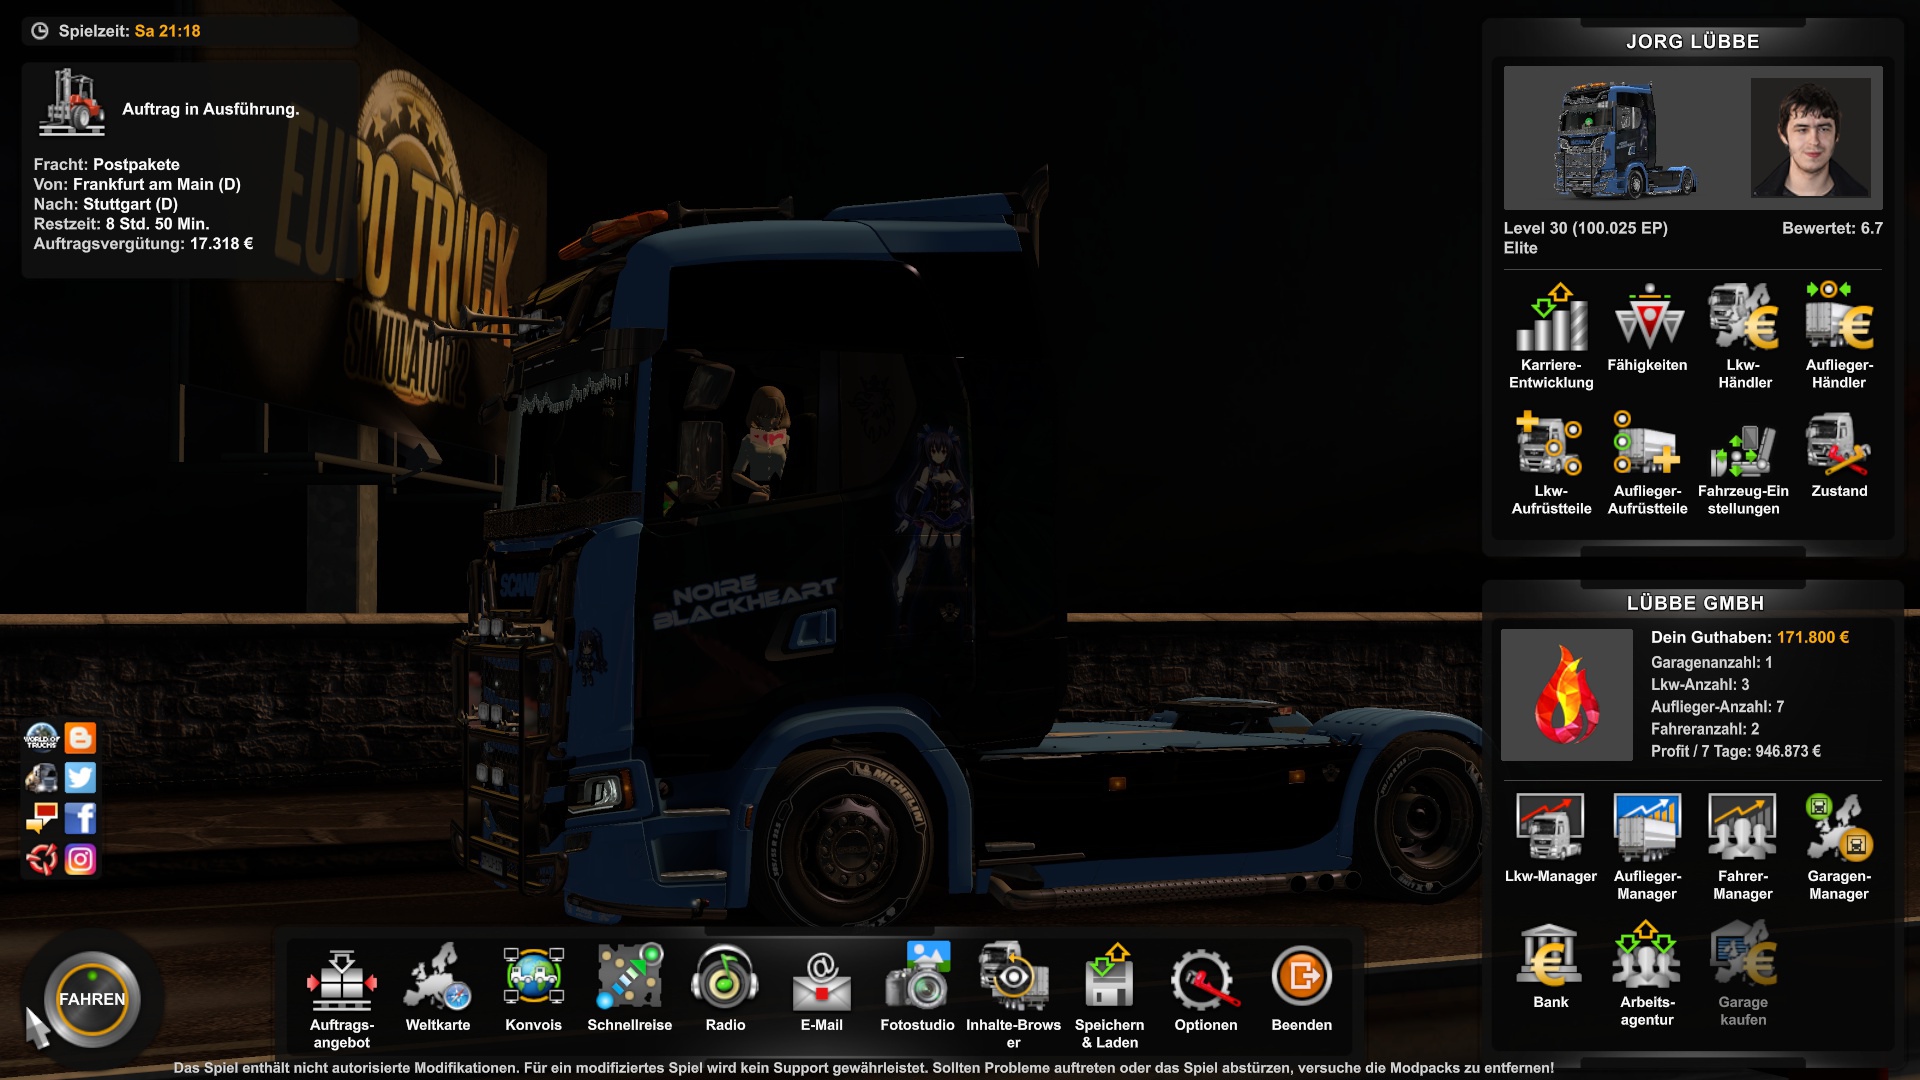The image size is (1920, 1080).
Task: Visit the Lkw-Händler truck dealer
Action: [x=1744, y=336]
